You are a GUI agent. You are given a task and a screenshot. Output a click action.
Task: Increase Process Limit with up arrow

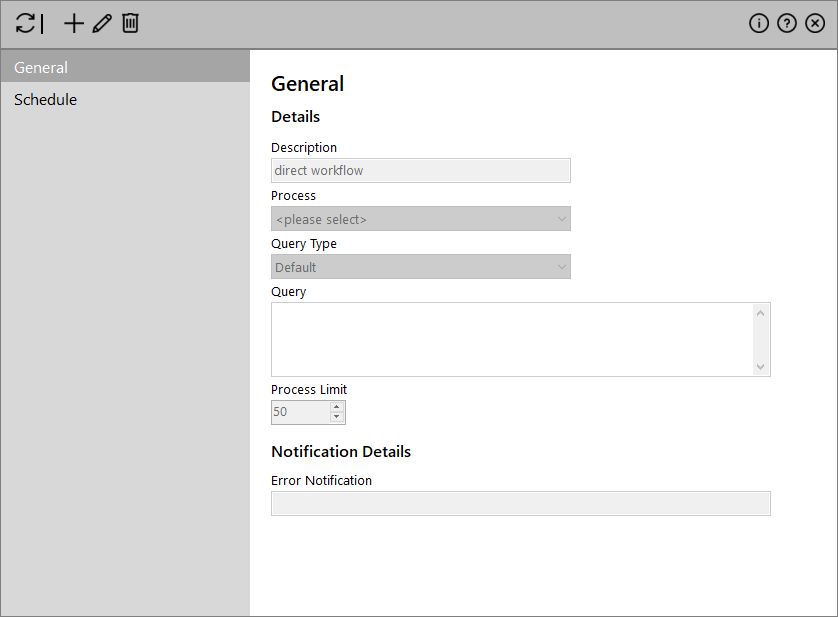[337, 407]
